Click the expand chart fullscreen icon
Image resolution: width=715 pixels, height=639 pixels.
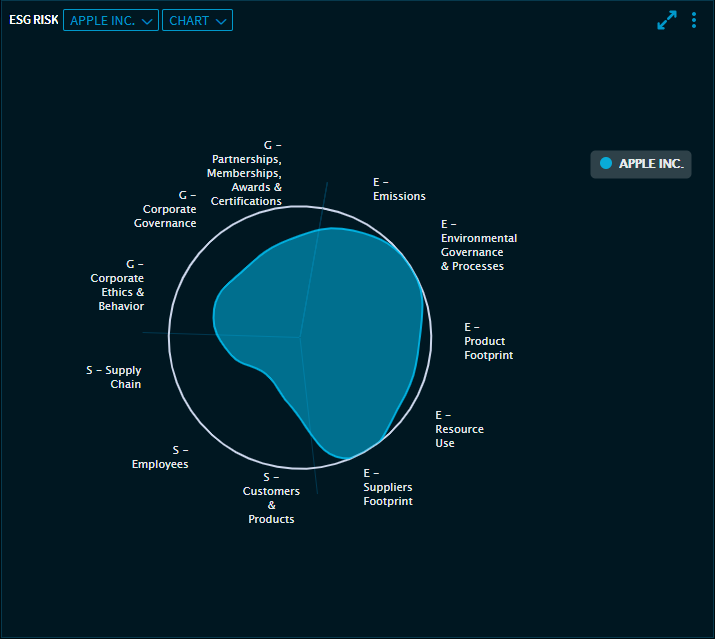tap(667, 20)
